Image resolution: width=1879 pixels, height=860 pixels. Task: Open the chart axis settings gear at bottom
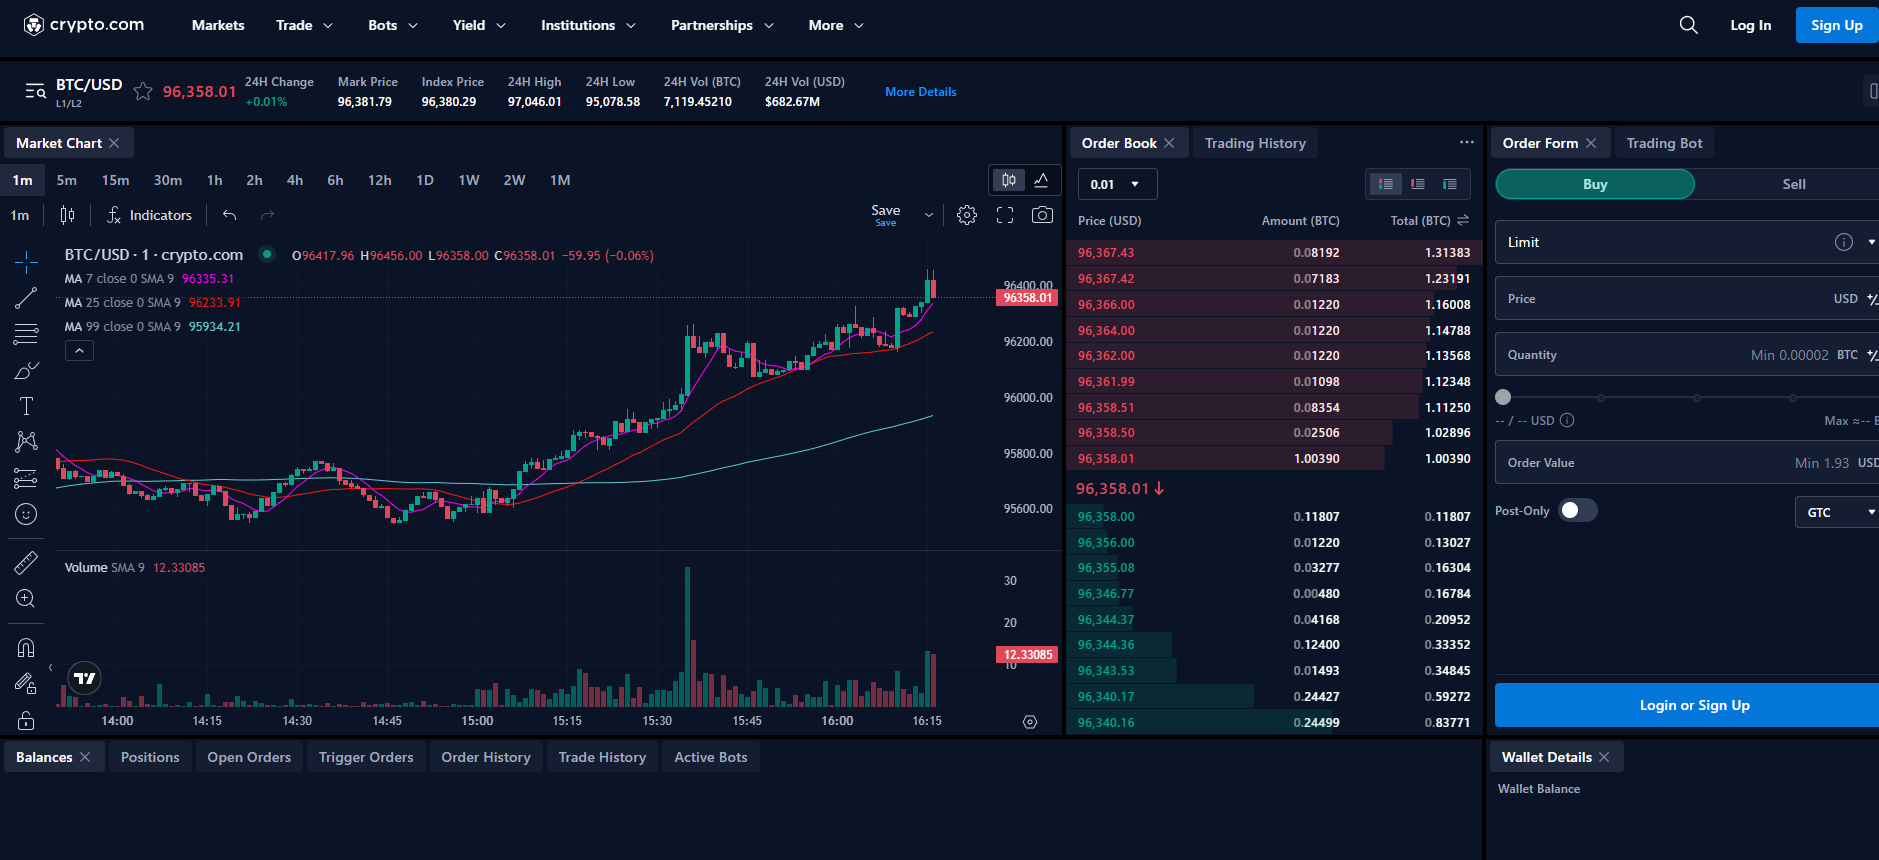point(1030,722)
